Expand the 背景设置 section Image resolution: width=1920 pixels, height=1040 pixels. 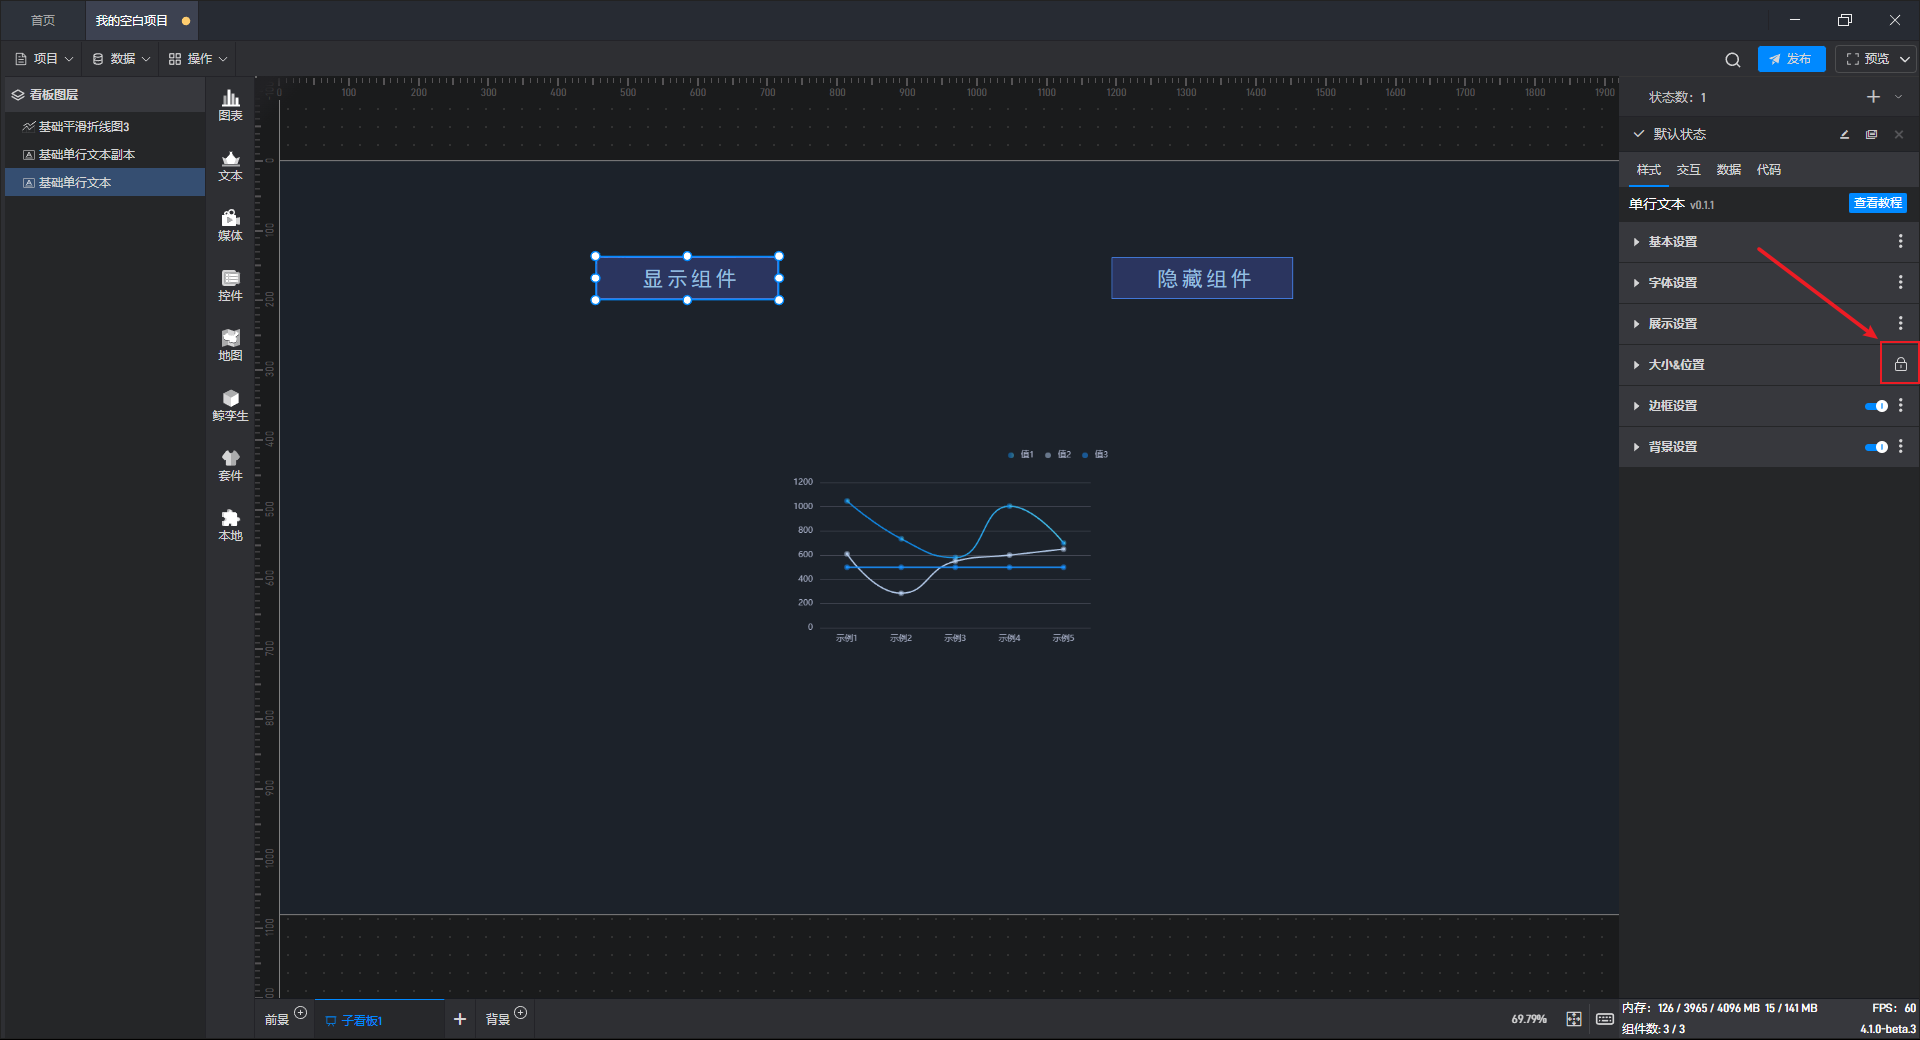(1636, 447)
